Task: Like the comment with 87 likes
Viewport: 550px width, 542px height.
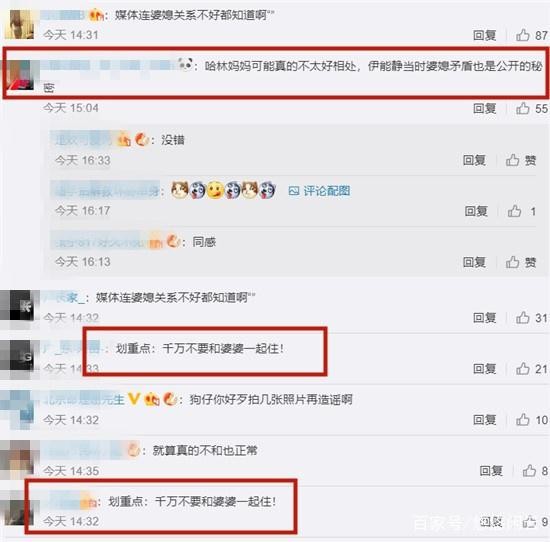Action: (x=523, y=35)
